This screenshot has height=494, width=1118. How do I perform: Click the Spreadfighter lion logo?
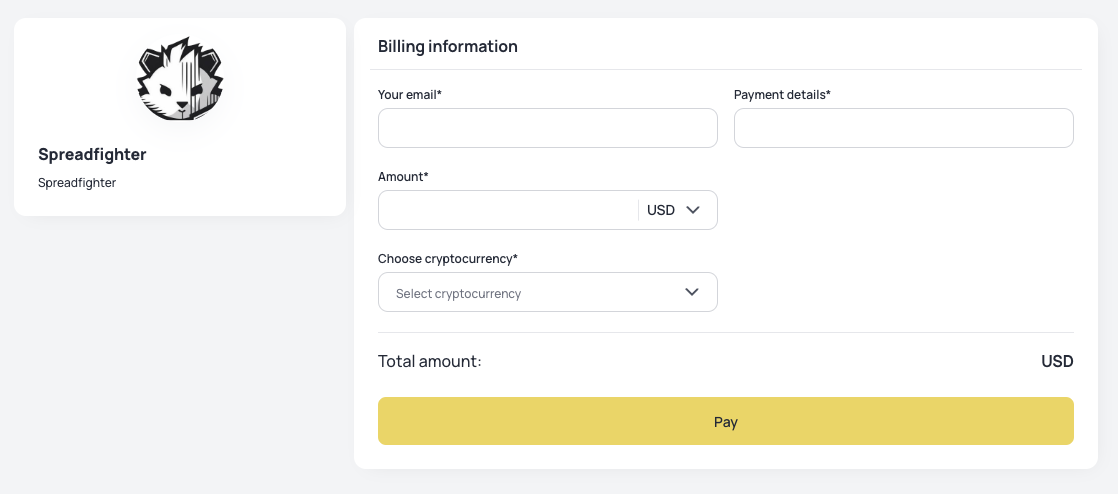click(180, 80)
